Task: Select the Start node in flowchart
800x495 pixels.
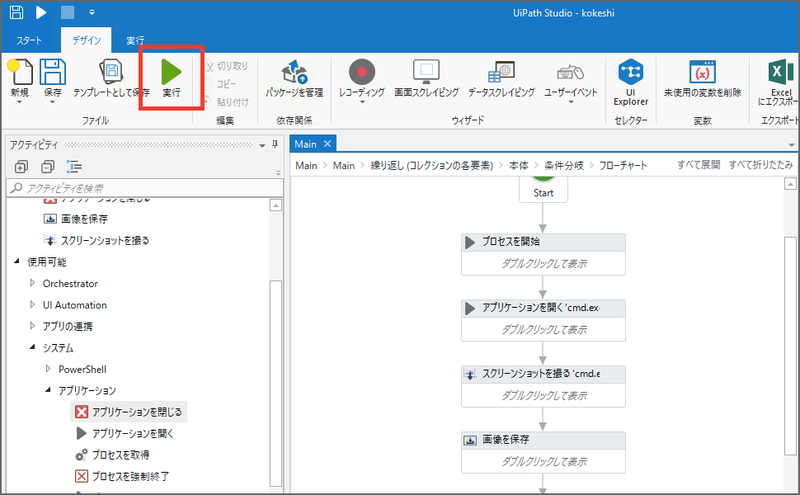Action: pos(543,190)
